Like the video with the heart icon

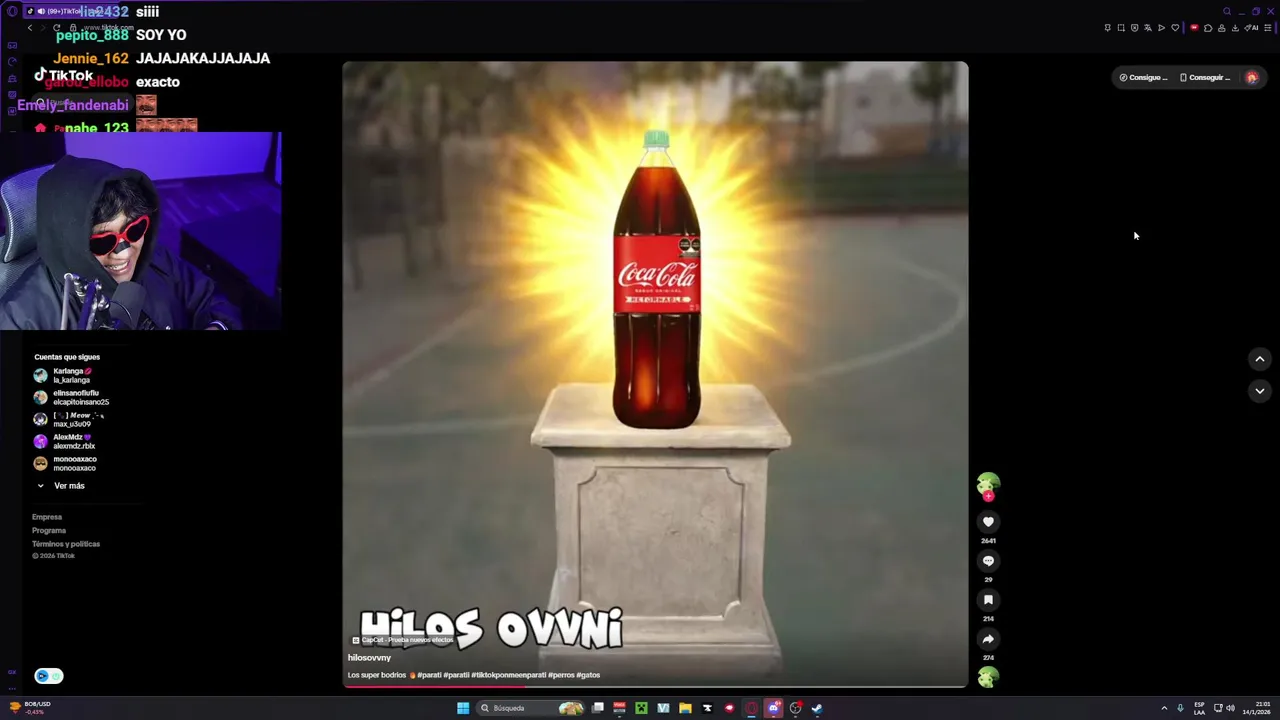(x=988, y=522)
